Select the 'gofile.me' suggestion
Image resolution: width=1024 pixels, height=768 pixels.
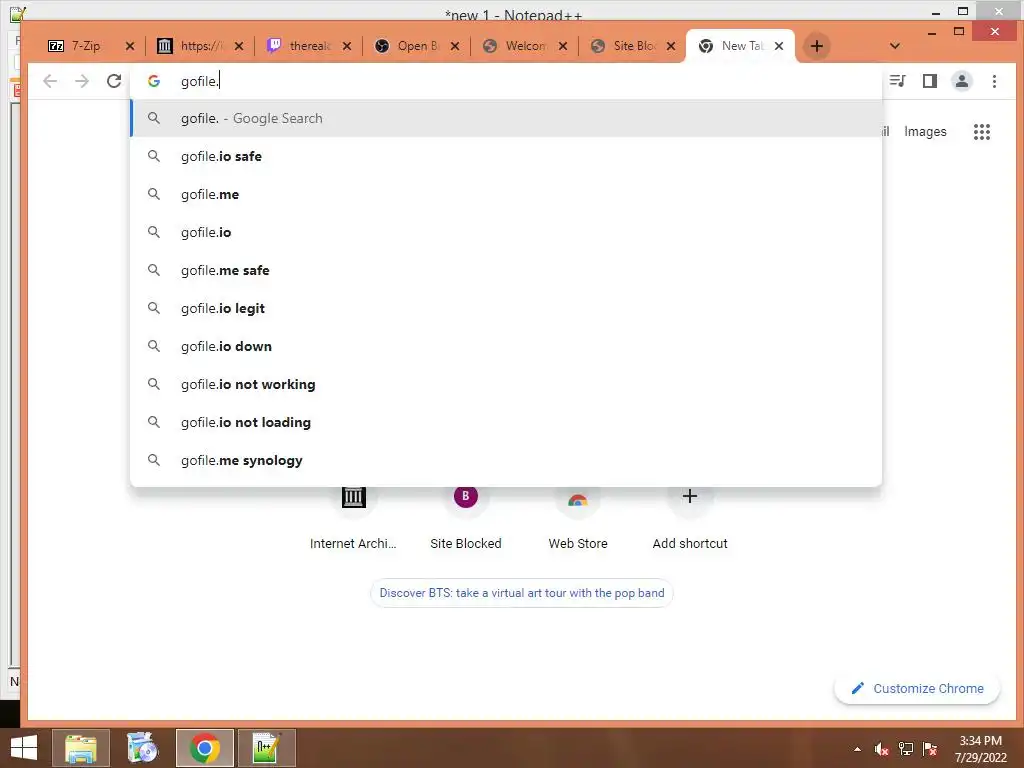(x=506, y=194)
